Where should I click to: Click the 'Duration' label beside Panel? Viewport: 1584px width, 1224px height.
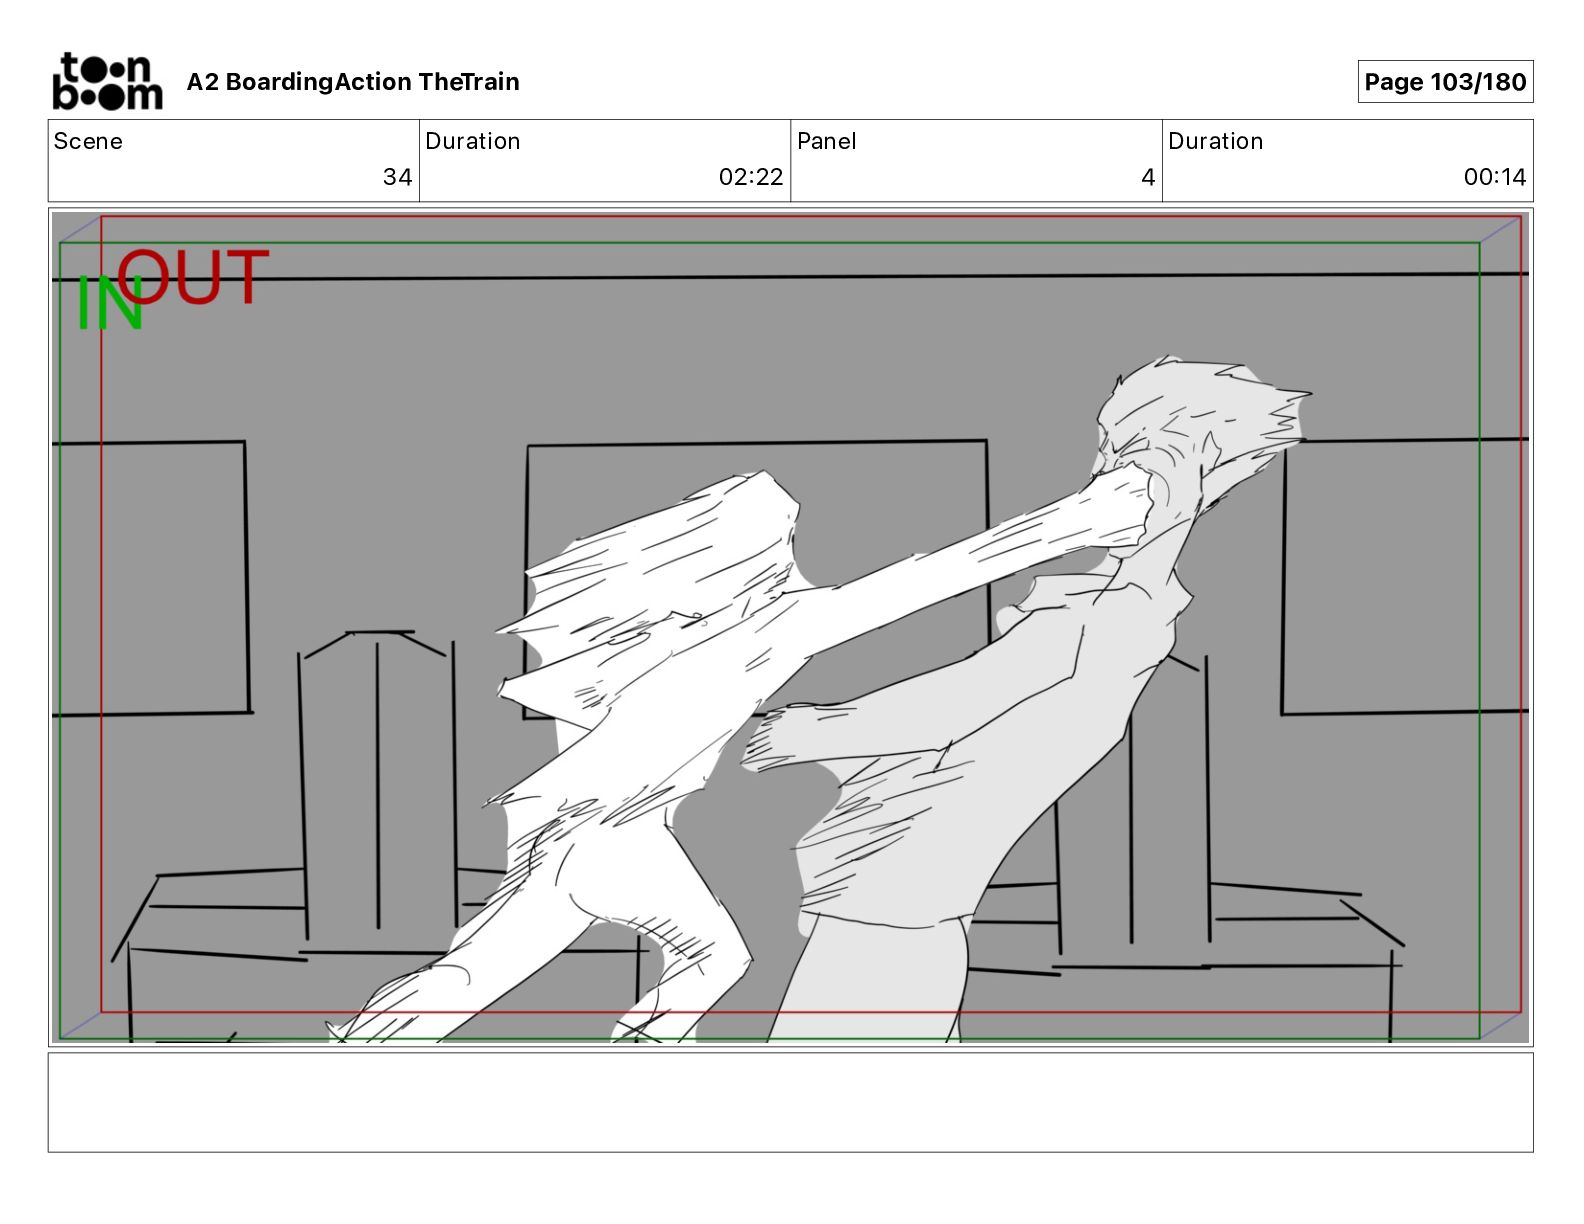click(x=1215, y=141)
